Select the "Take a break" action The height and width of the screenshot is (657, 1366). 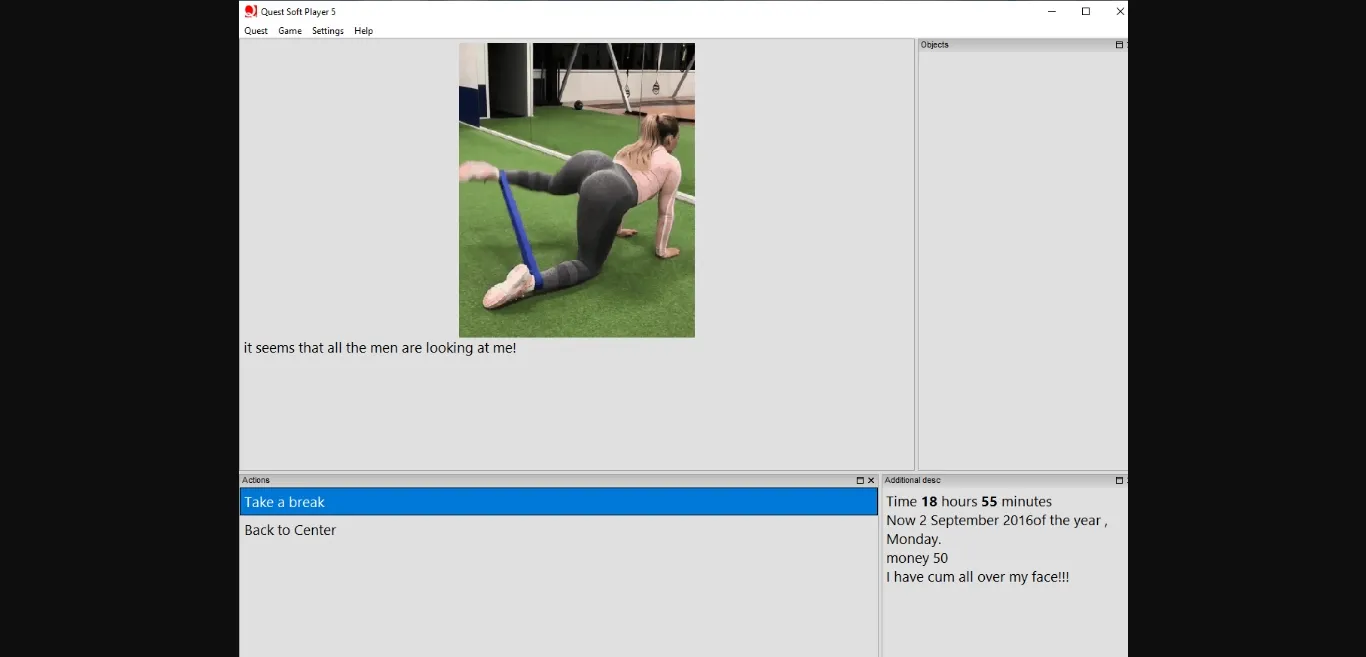point(558,502)
